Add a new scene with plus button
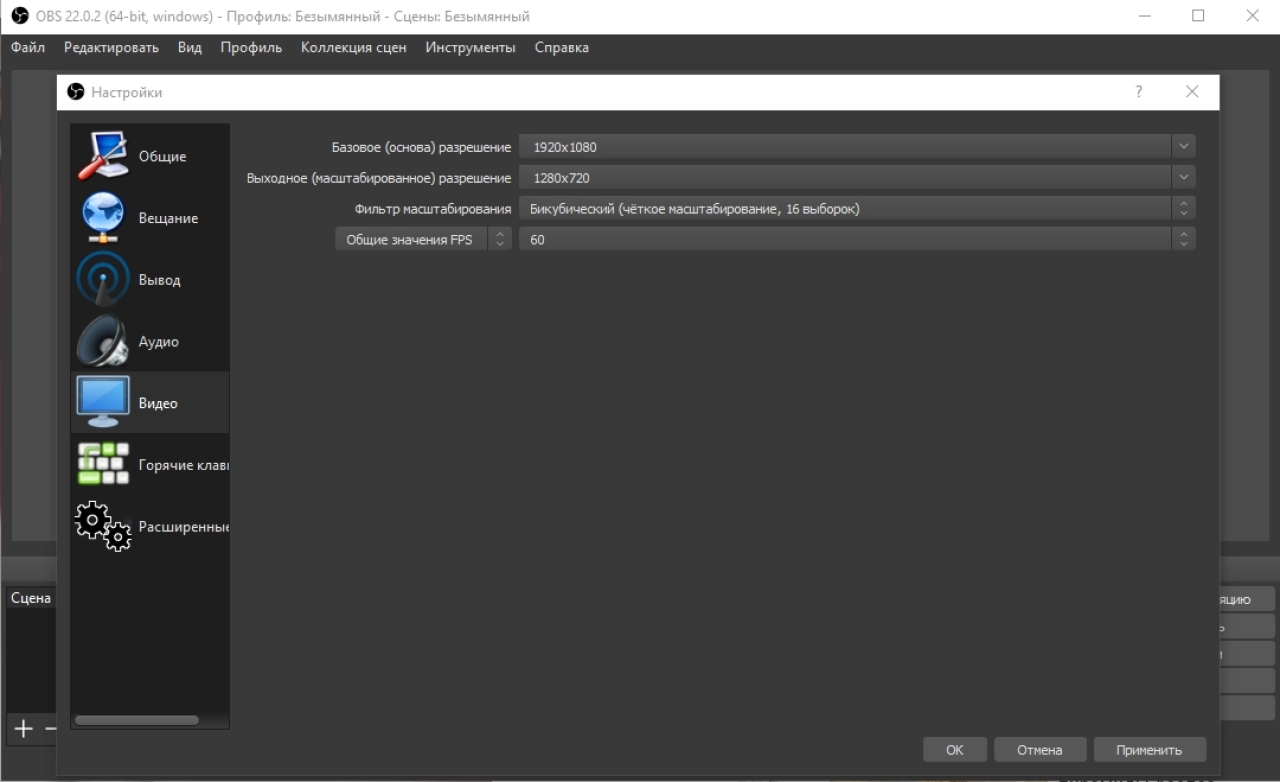1280x782 pixels. point(23,729)
